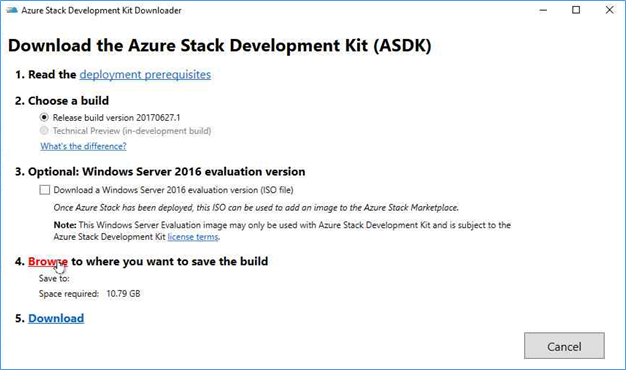Click the "Release build version 20170627.1" label
The height and width of the screenshot is (370, 626).
(x=117, y=117)
